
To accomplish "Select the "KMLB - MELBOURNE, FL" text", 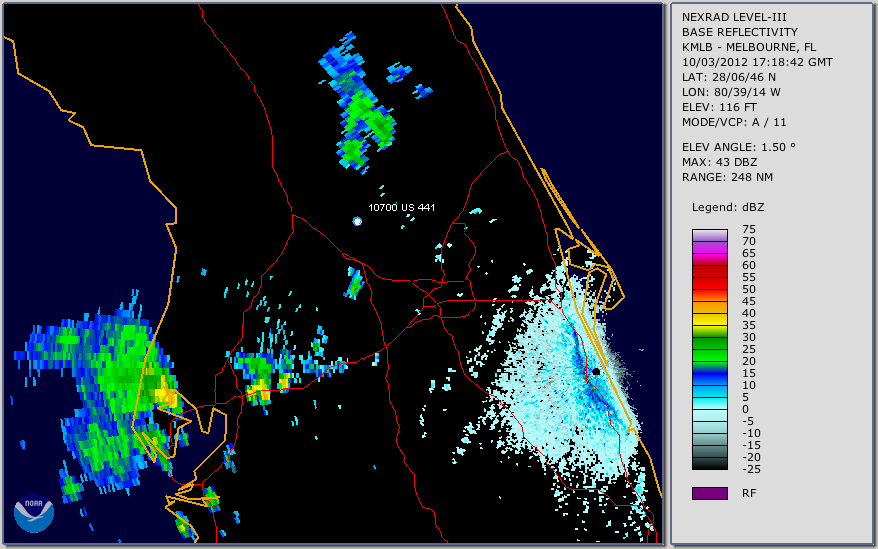I will pos(749,47).
